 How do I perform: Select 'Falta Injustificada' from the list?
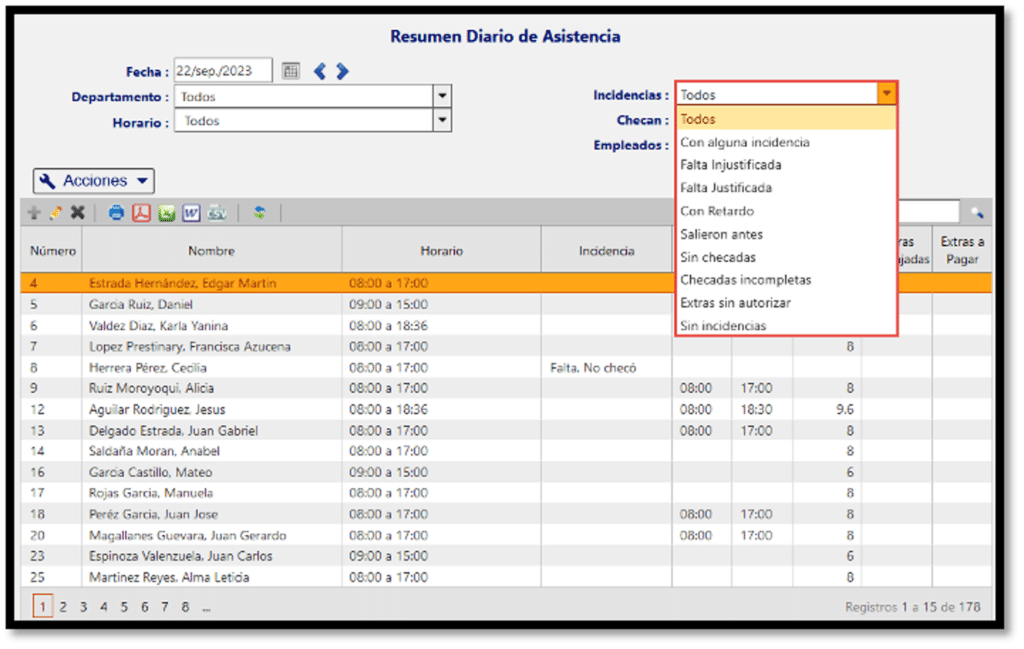pos(730,165)
